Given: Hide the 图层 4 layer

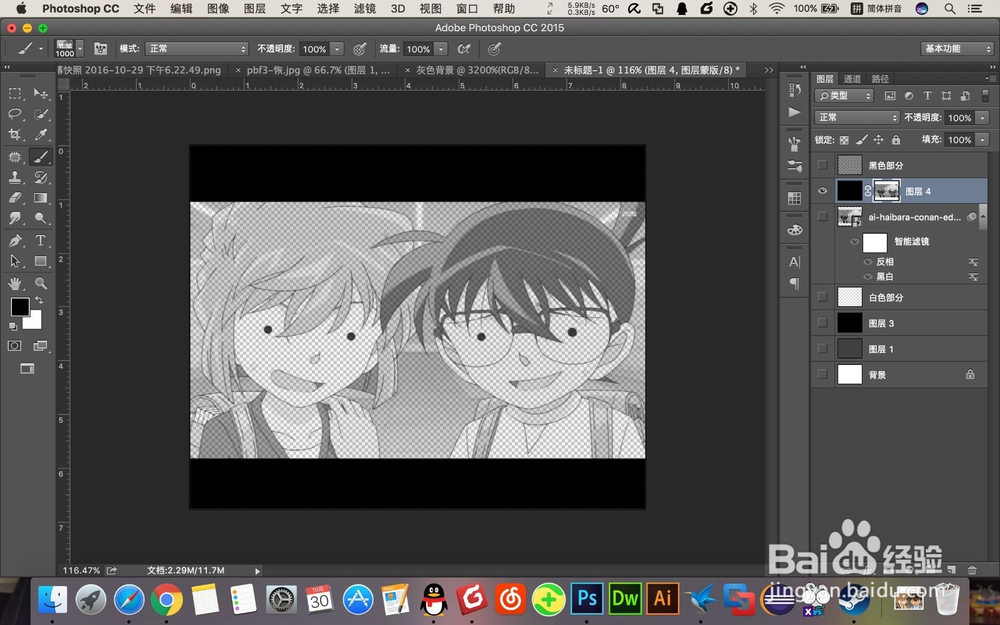Looking at the screenshot, I should click(822, 191).
